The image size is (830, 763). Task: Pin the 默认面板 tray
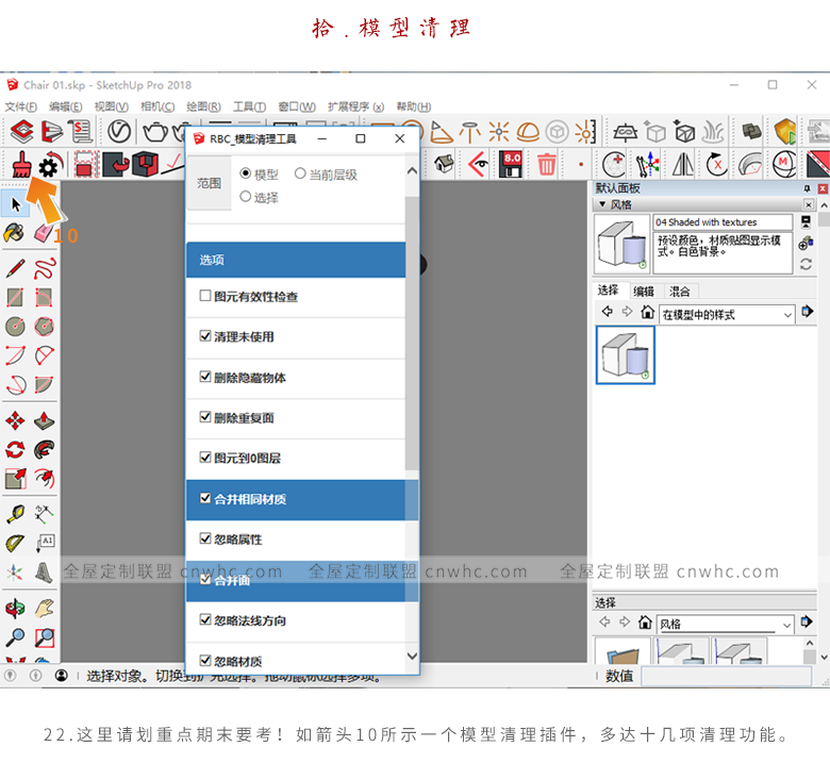[x=807, y=188]
